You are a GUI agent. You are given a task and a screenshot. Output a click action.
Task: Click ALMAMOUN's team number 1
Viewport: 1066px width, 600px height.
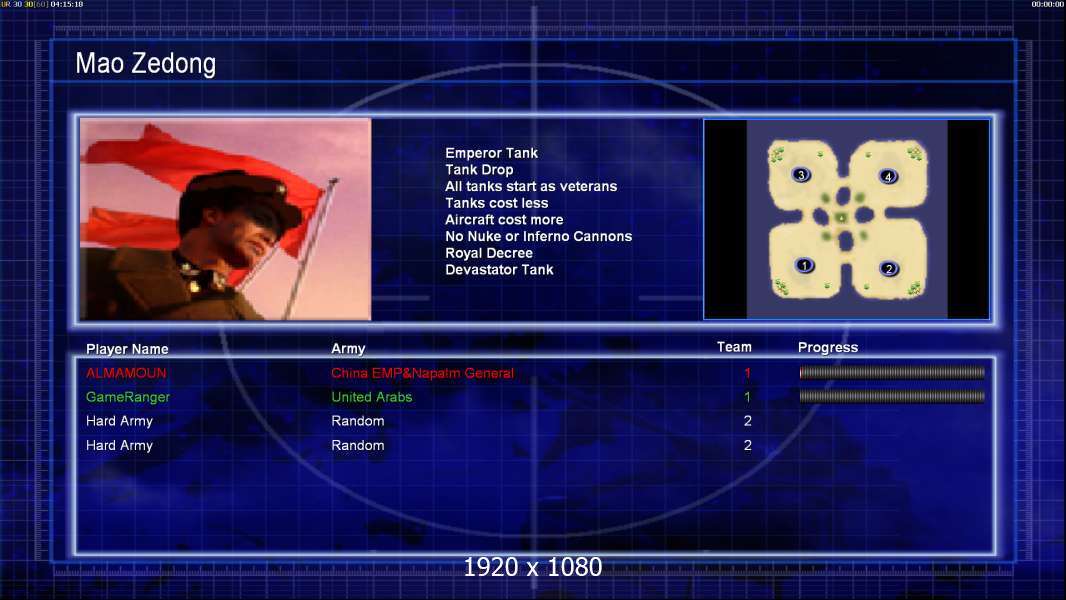[x=747, y=373]
